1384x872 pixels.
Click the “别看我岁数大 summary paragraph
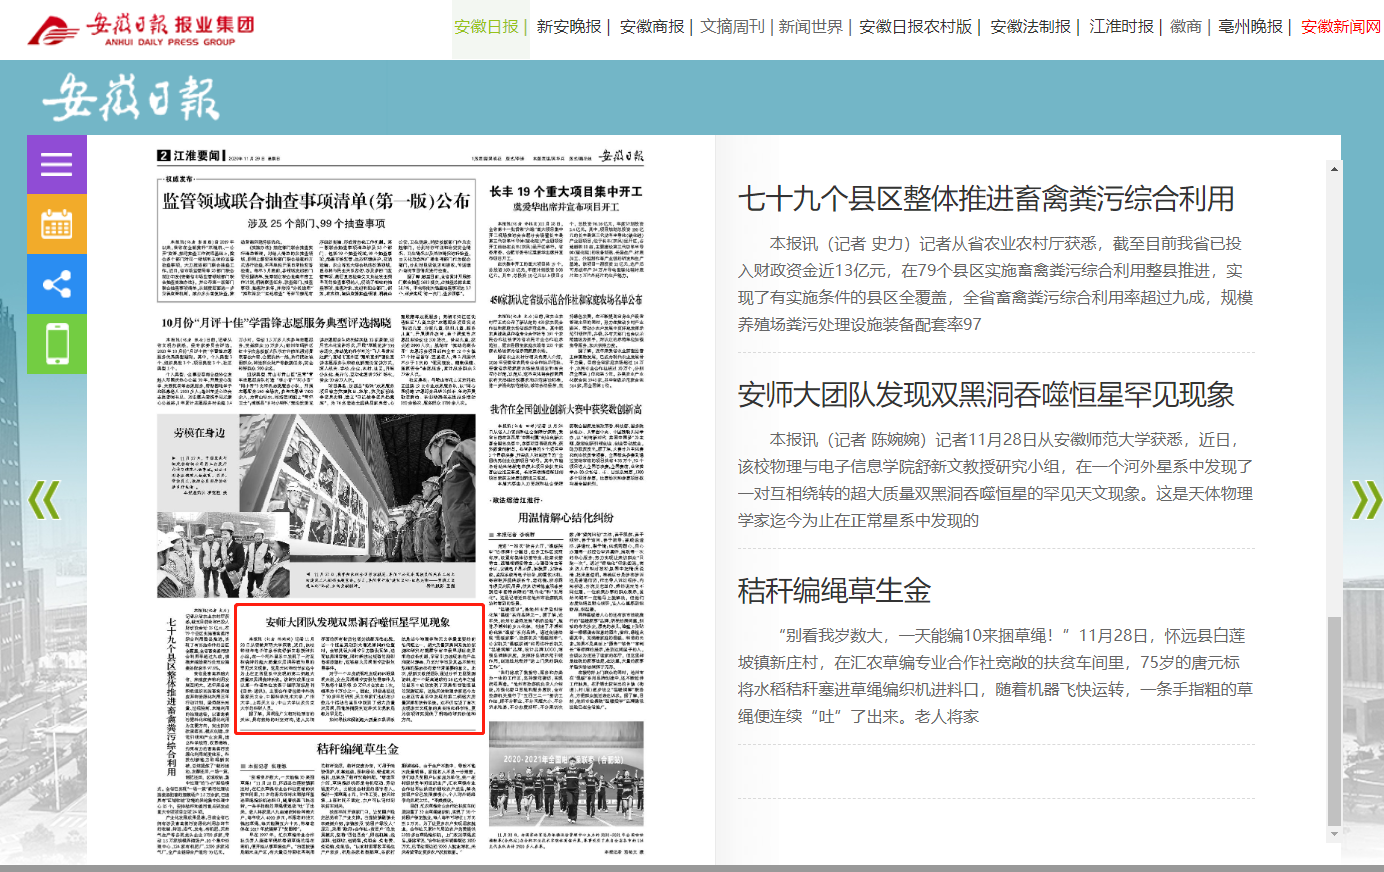995,676
